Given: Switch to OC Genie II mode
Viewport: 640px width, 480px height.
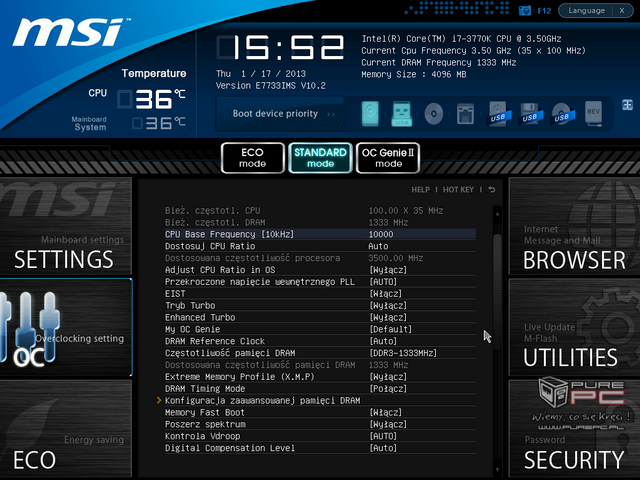Looking at the screenshot, I should (388, 158).
